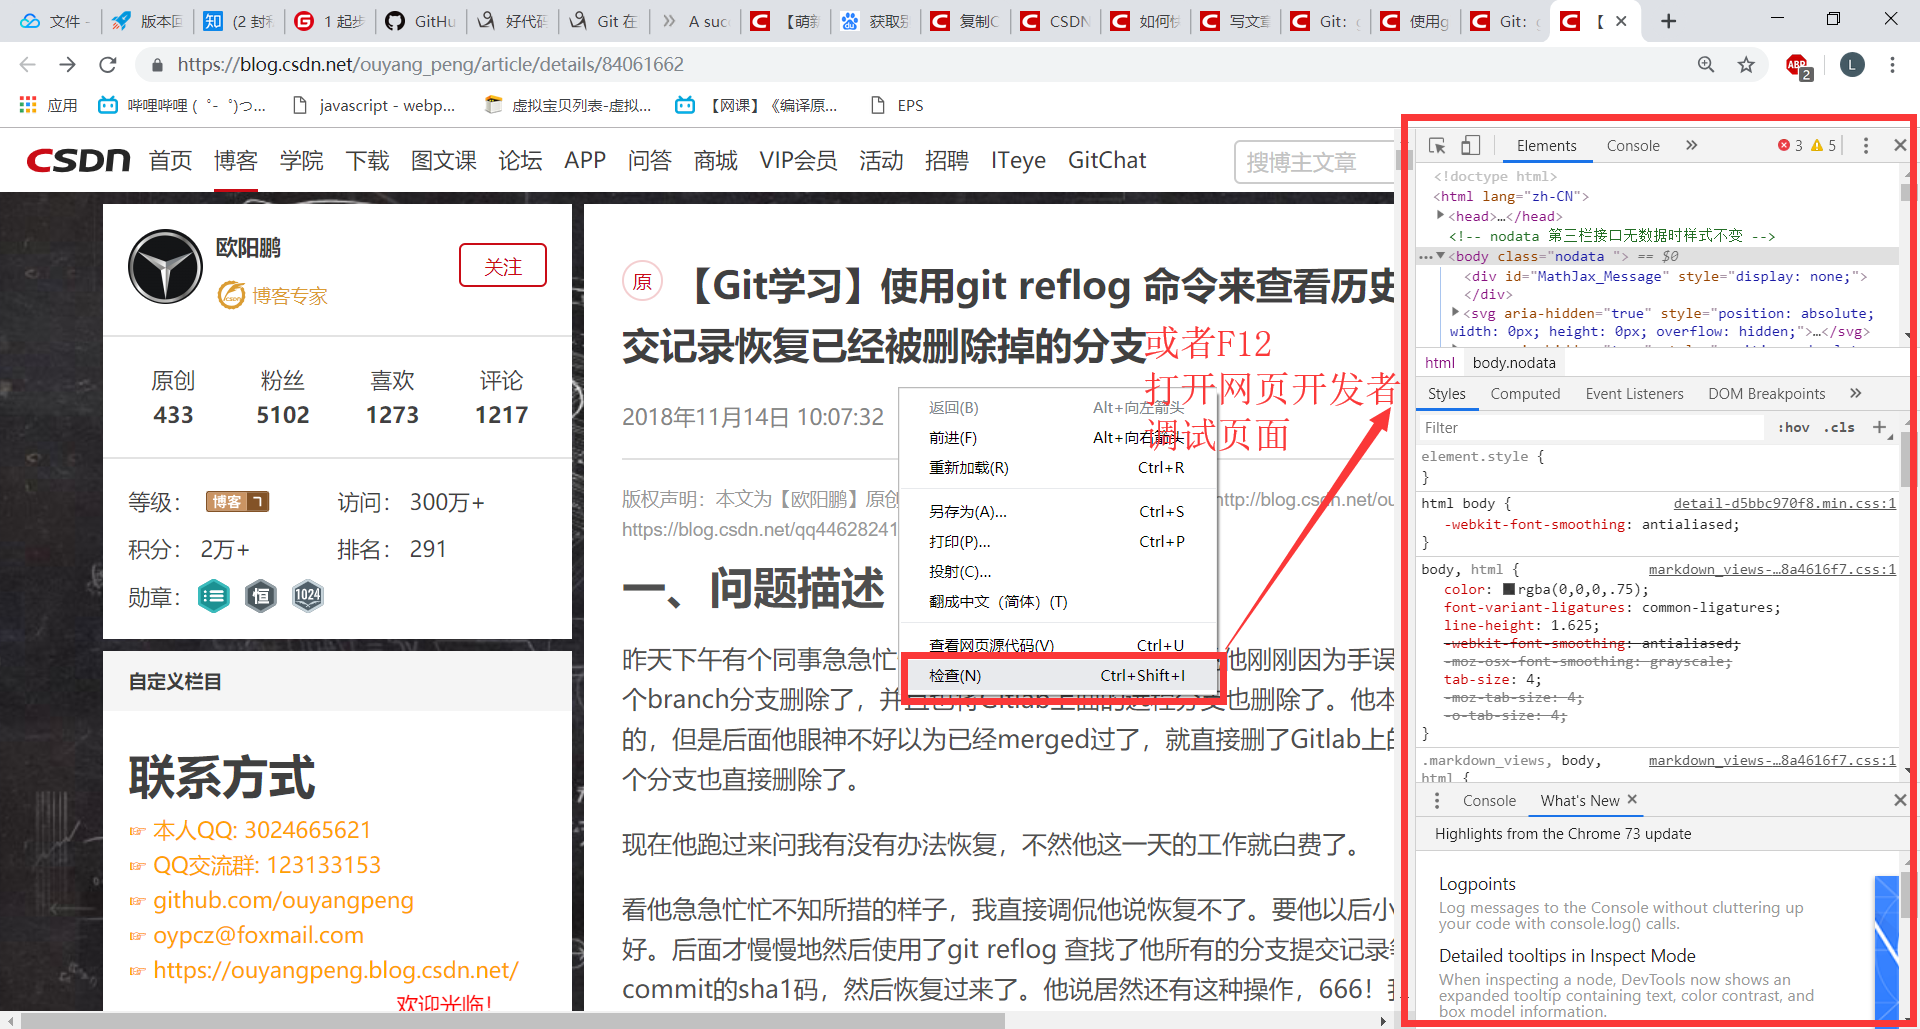Expand the svg aria-hidden node
Image resolution: width=1920 pixels, height=1029 pixels.
pos(1455,313)
